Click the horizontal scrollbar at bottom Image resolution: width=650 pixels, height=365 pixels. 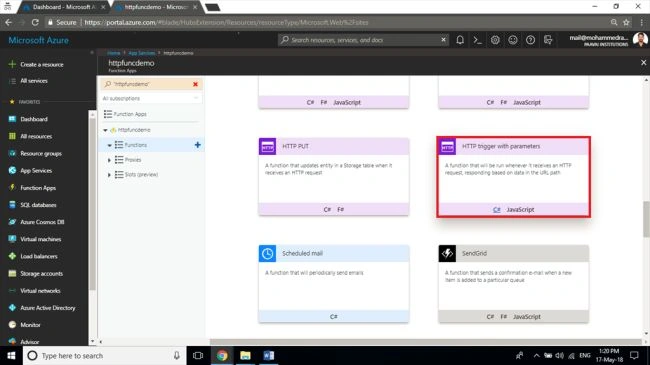coord(425,342)
